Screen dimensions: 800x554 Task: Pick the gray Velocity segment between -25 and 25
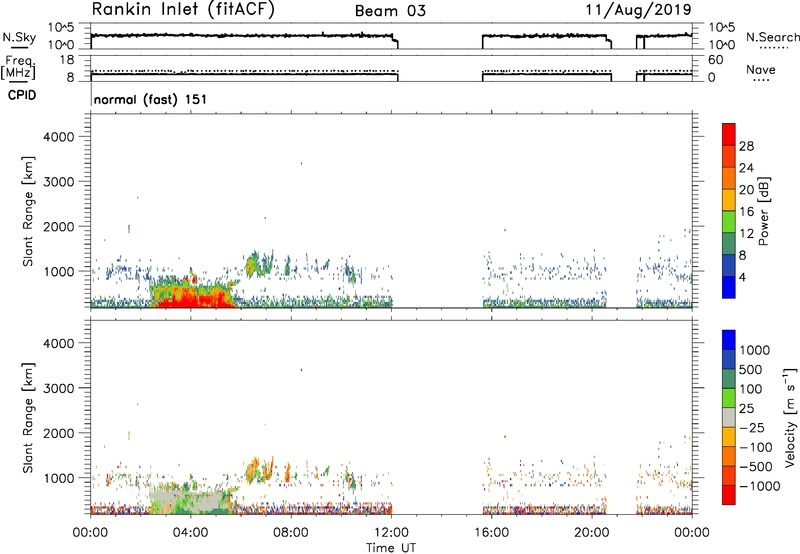729,417
